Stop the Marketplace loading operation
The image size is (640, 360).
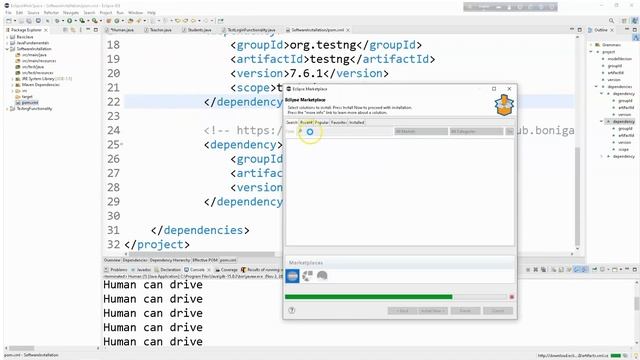point(511,297)
